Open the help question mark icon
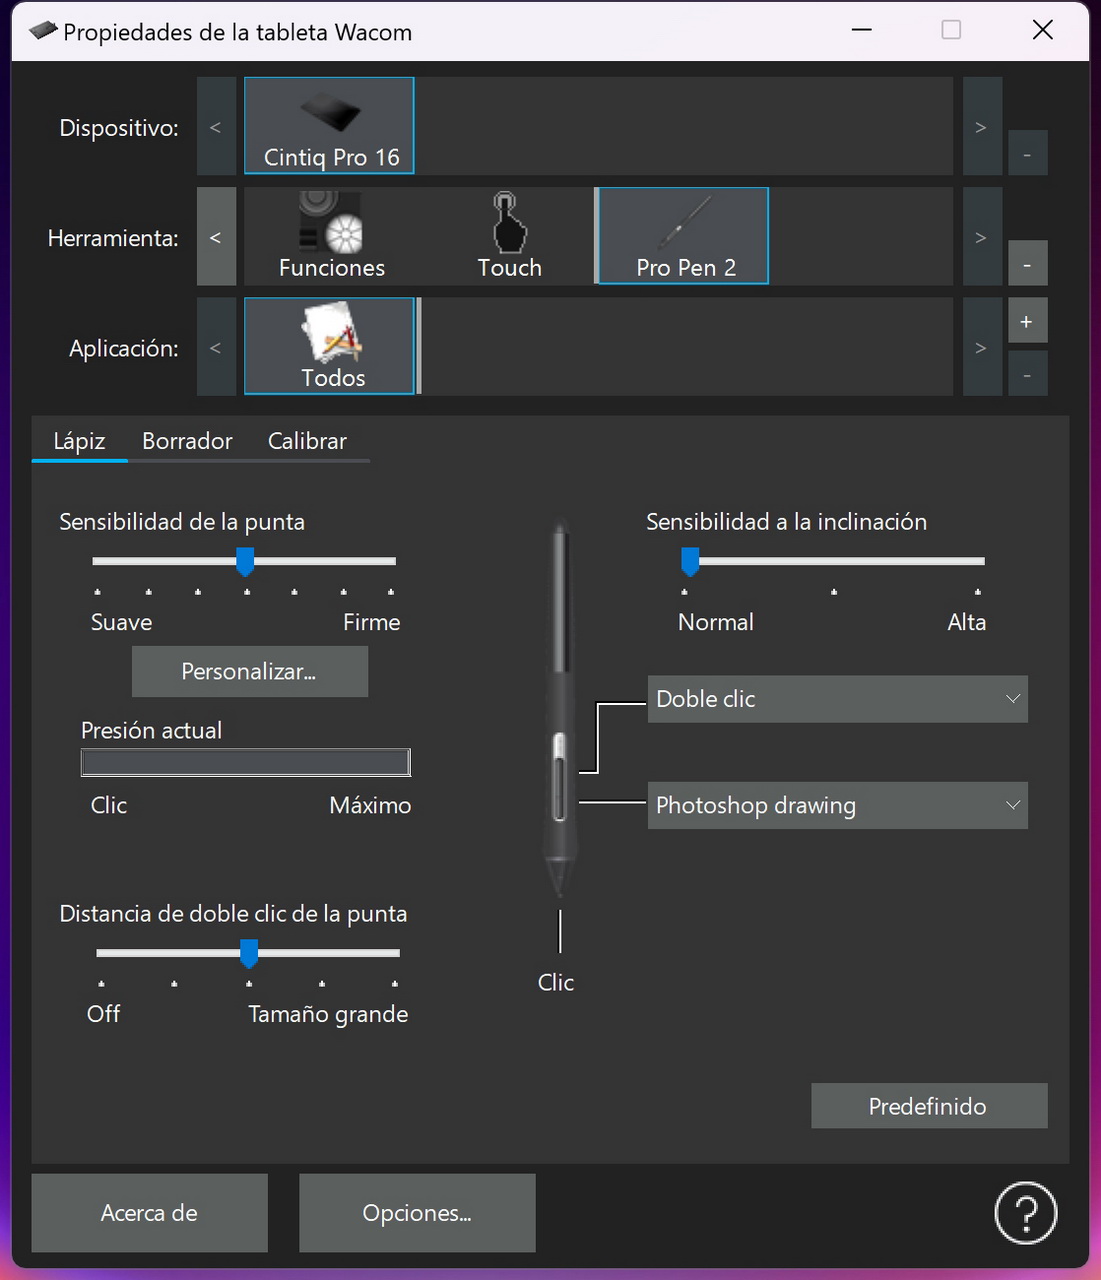The image size is (1101, 1280). coord(1025,1212)
